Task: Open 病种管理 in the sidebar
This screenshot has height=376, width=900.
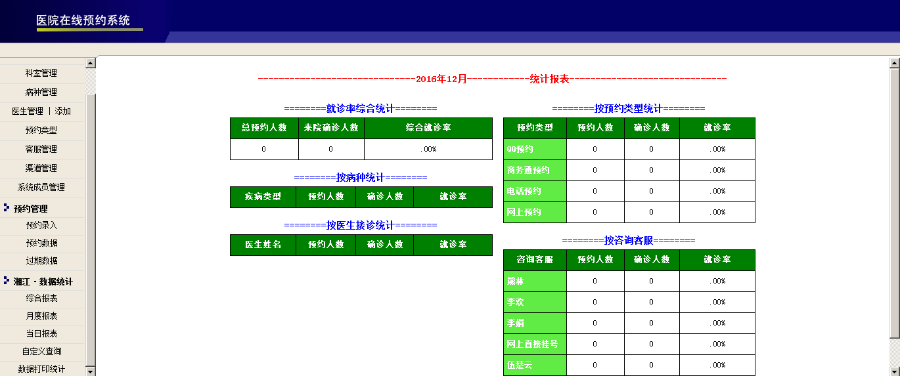Action: [x=41, y=92]
